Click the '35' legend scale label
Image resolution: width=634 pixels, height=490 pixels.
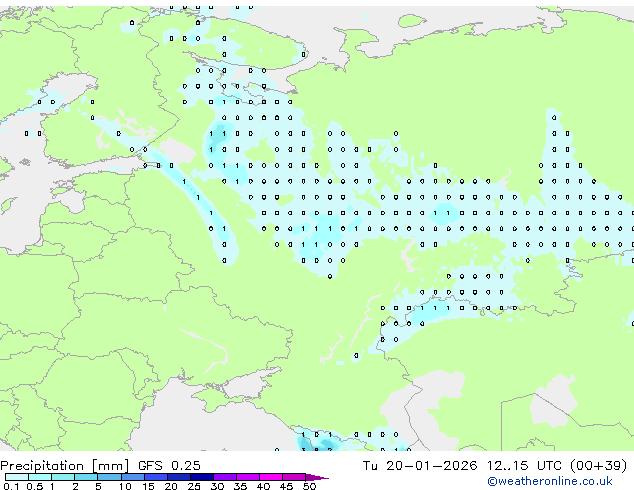(240, 486)
